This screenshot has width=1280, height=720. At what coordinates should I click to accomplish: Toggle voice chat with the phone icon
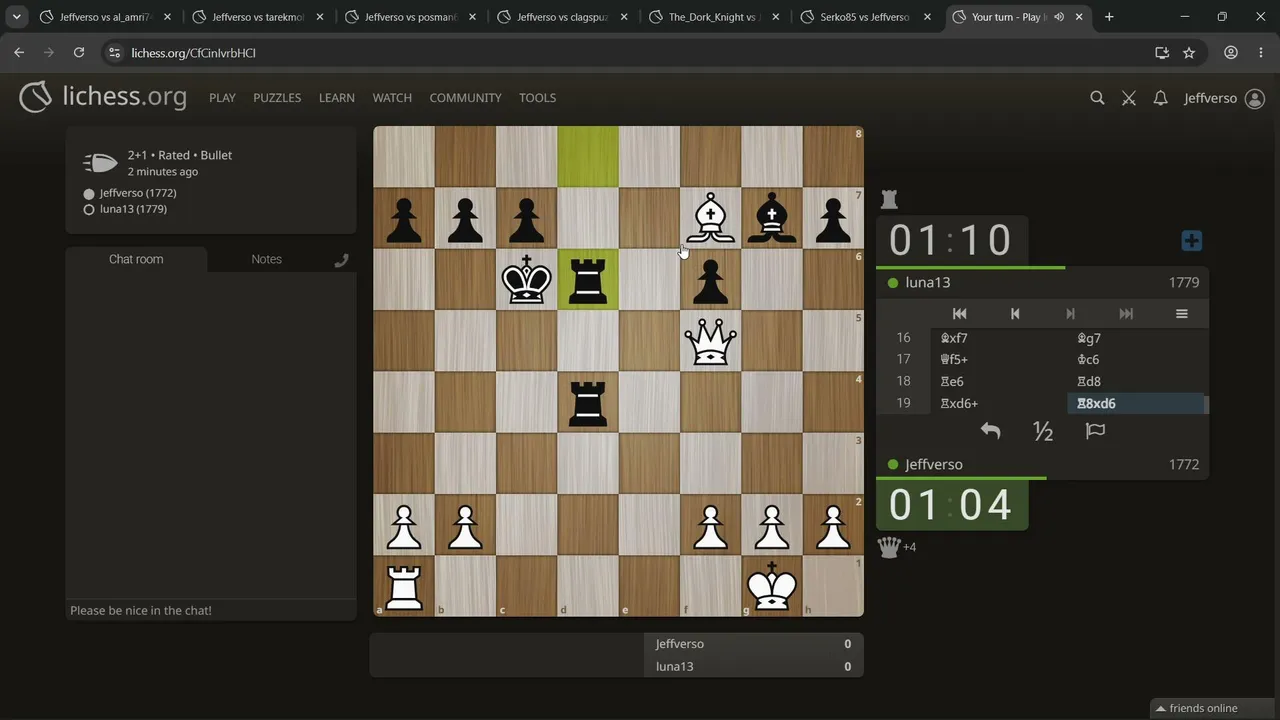tap(341, 260)
